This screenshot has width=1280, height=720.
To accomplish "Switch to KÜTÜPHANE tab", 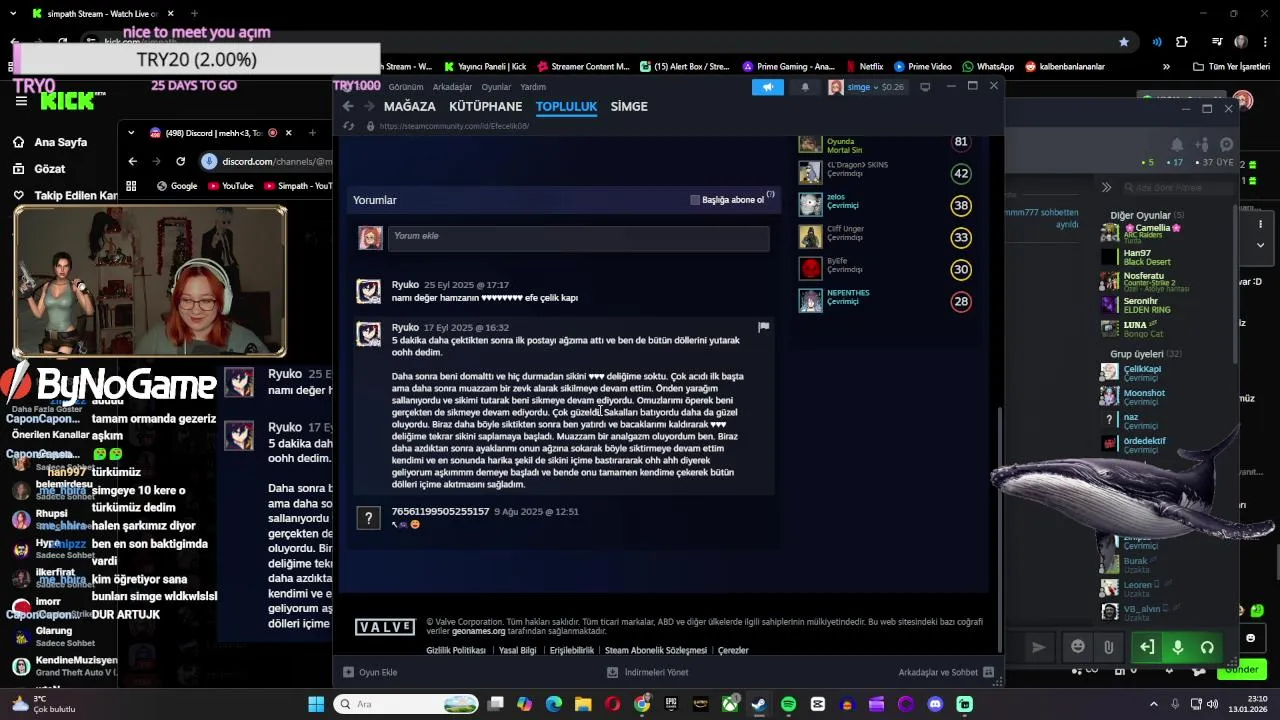I will 486,106.
